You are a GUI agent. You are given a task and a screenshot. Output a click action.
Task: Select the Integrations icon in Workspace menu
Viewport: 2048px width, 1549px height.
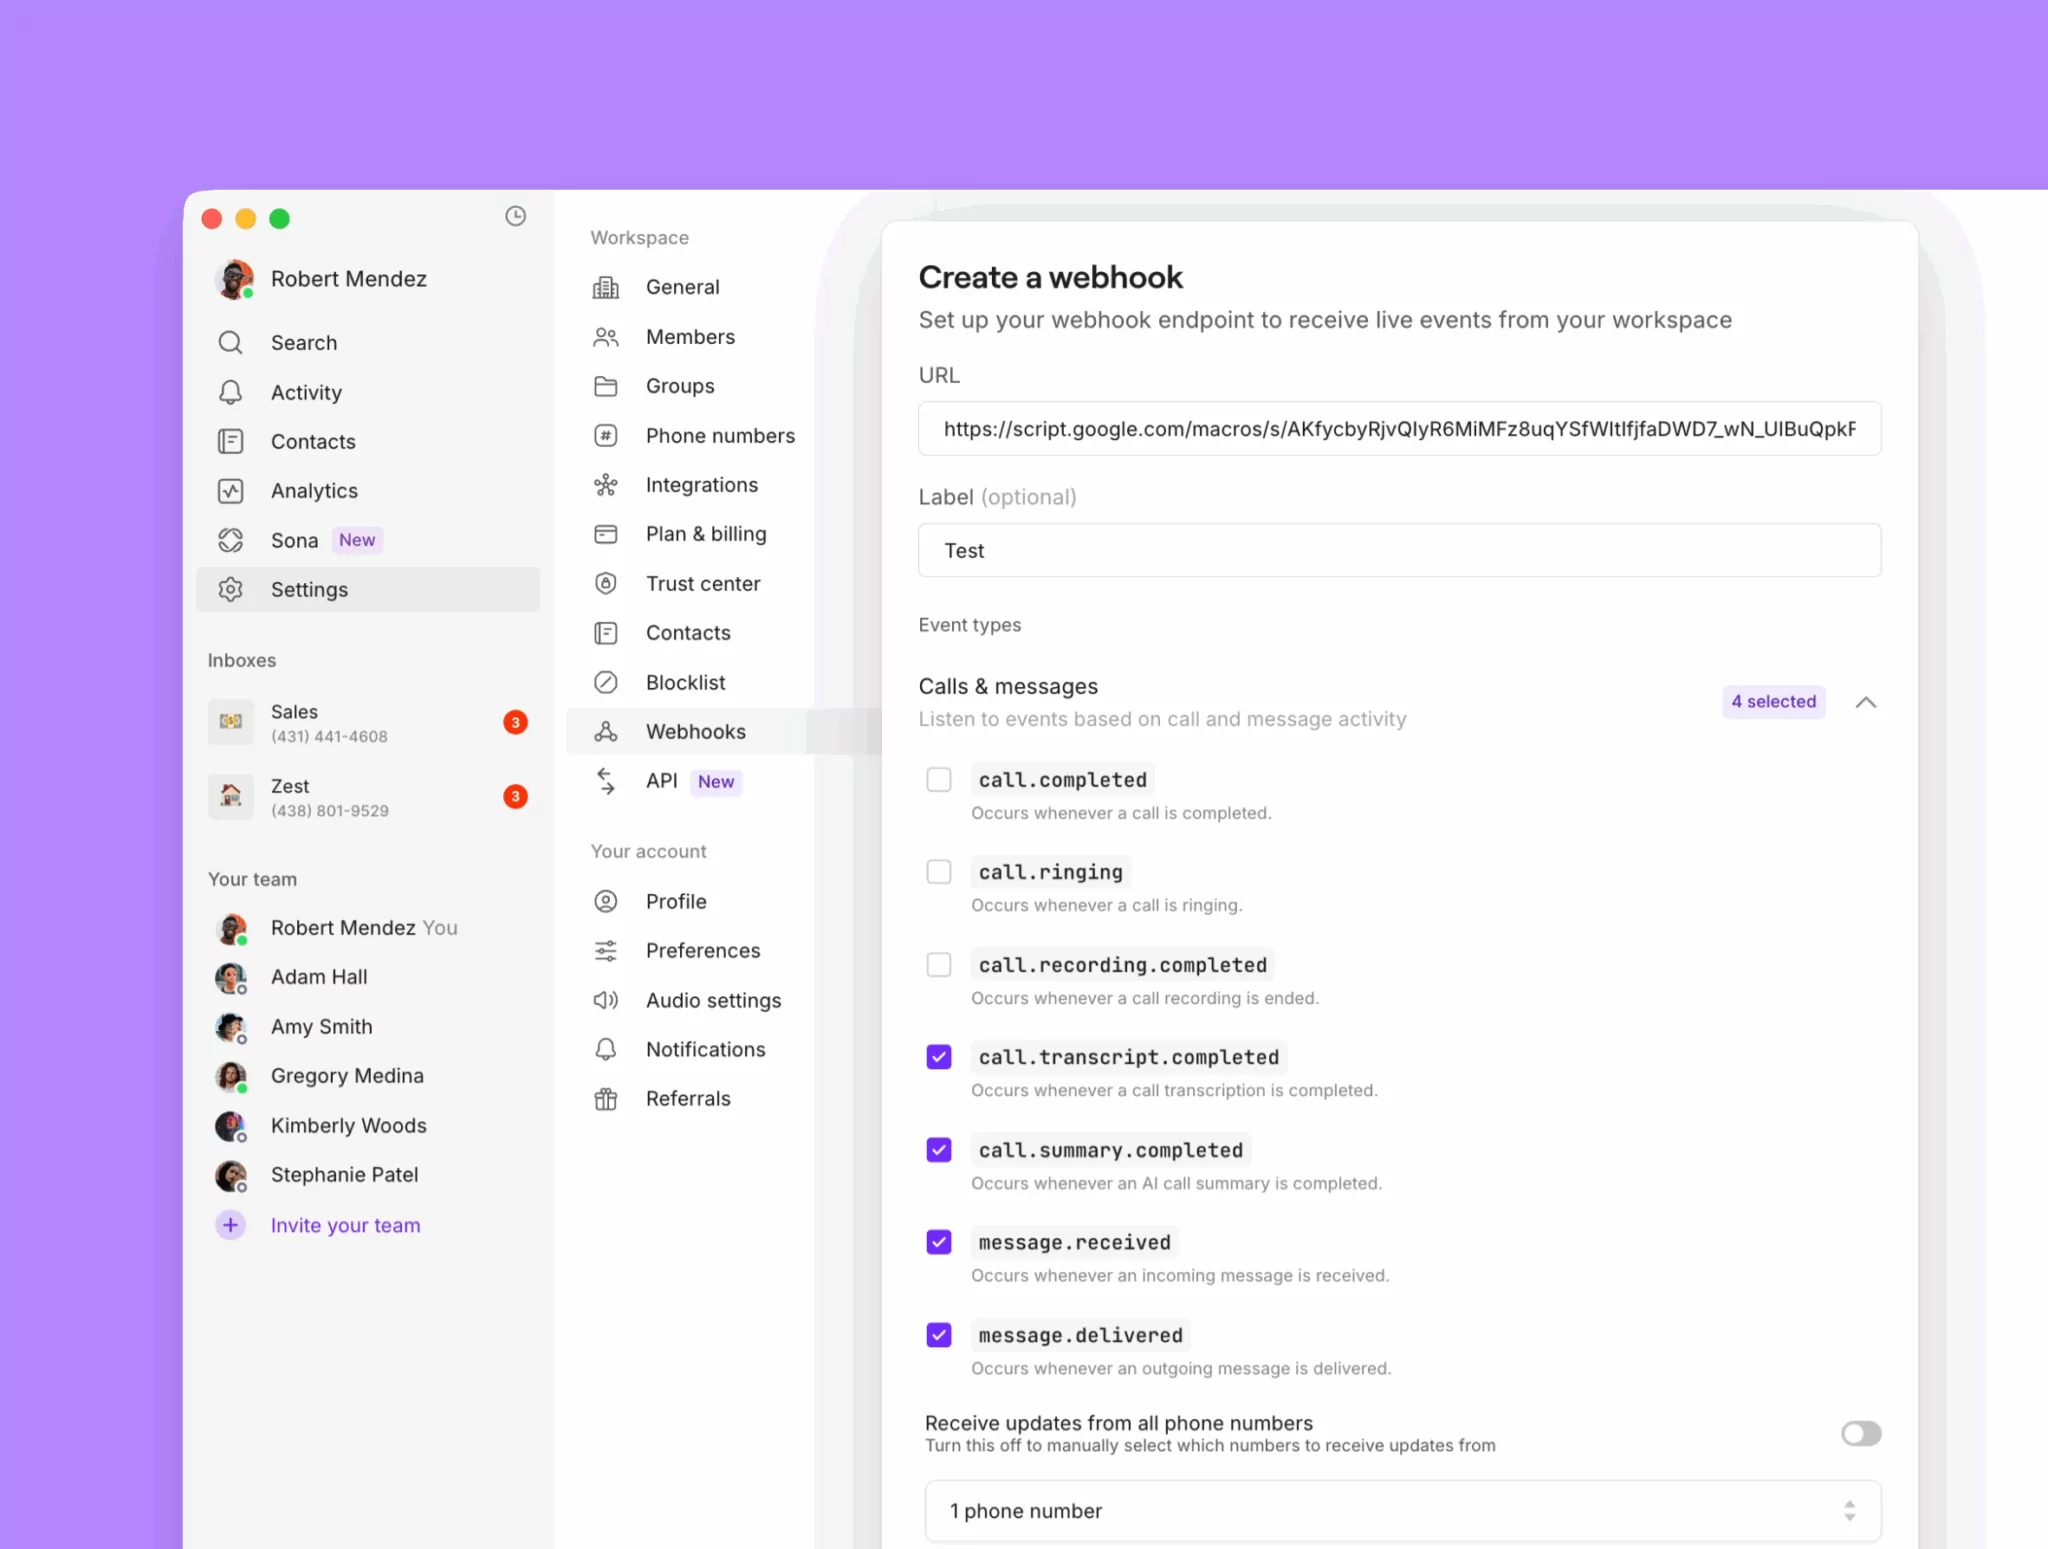click(x=606, y=484)
